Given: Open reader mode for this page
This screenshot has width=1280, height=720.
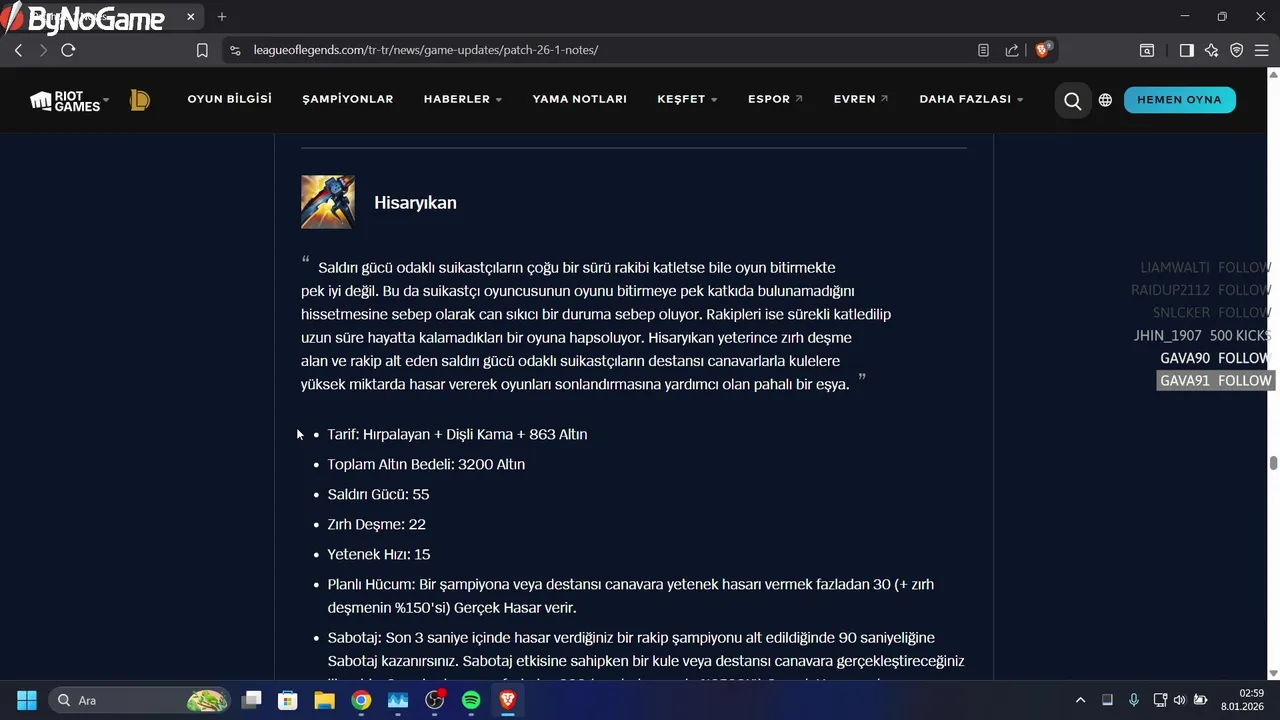Looking at the screenshot, I should (x=983, y=50).
